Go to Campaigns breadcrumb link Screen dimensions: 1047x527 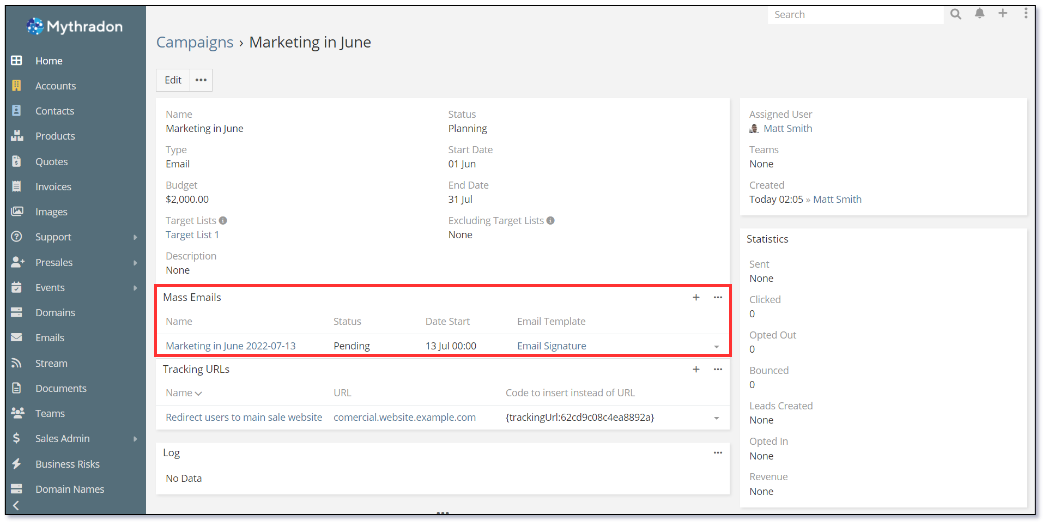point(195,42)
